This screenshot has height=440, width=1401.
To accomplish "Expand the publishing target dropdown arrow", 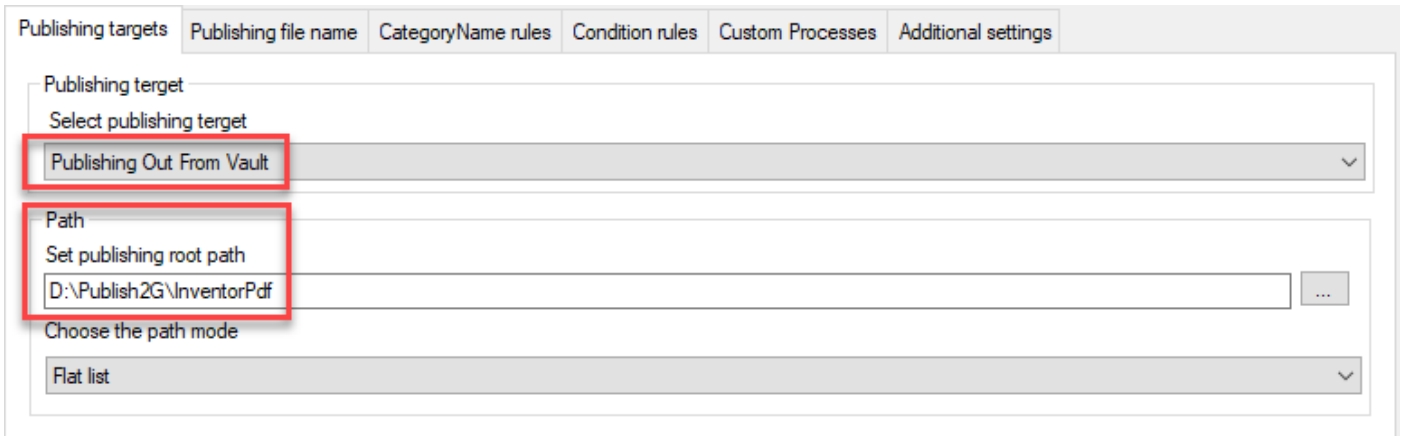I will point(1348,162).
